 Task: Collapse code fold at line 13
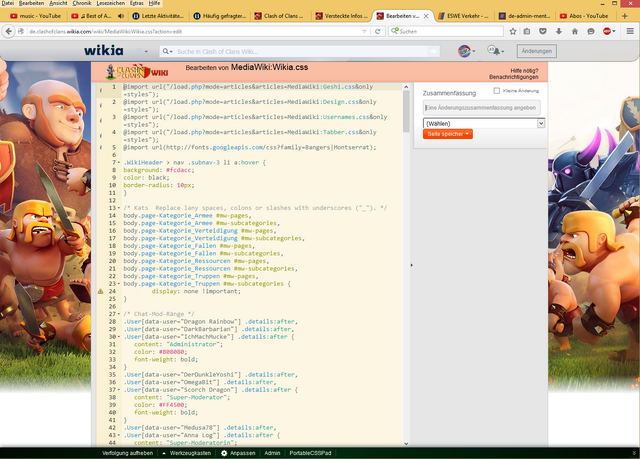coord(119,208)
